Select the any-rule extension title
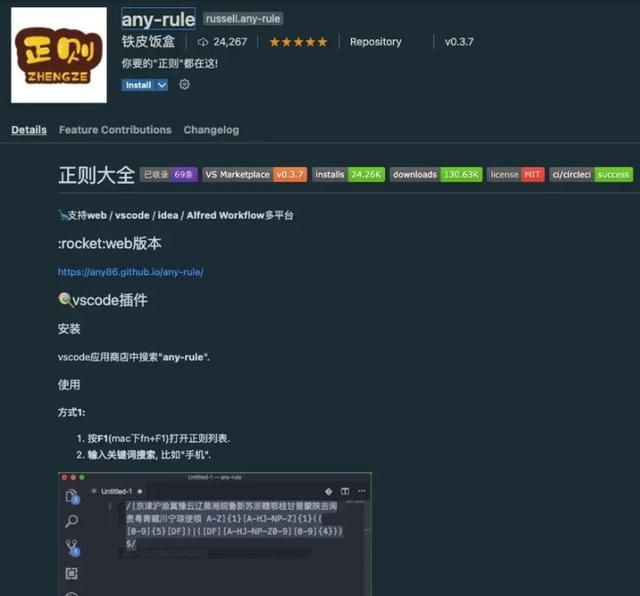Image resolution: width=640 pixels, height=596 pixels. [x=158, y=19]
